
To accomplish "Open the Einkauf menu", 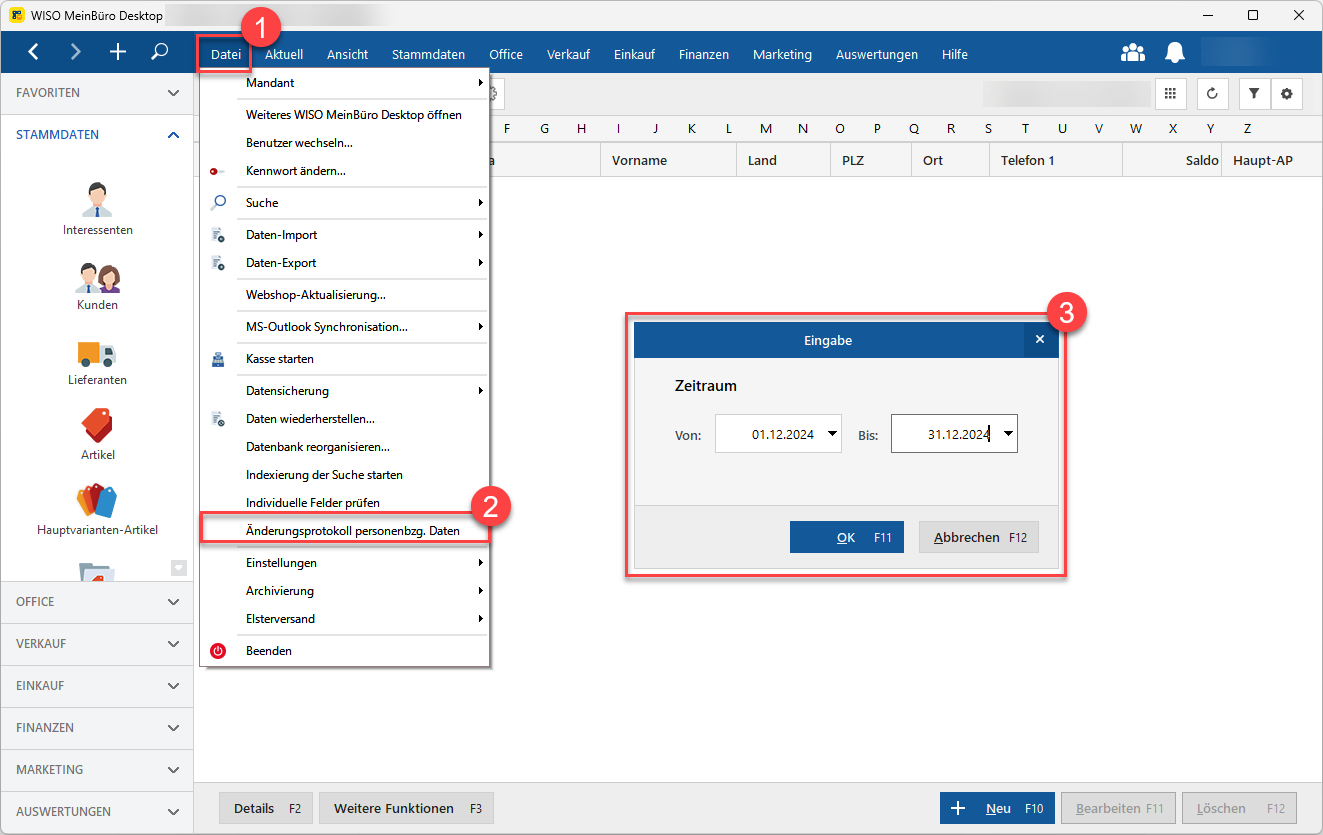I will pos(634,54).
